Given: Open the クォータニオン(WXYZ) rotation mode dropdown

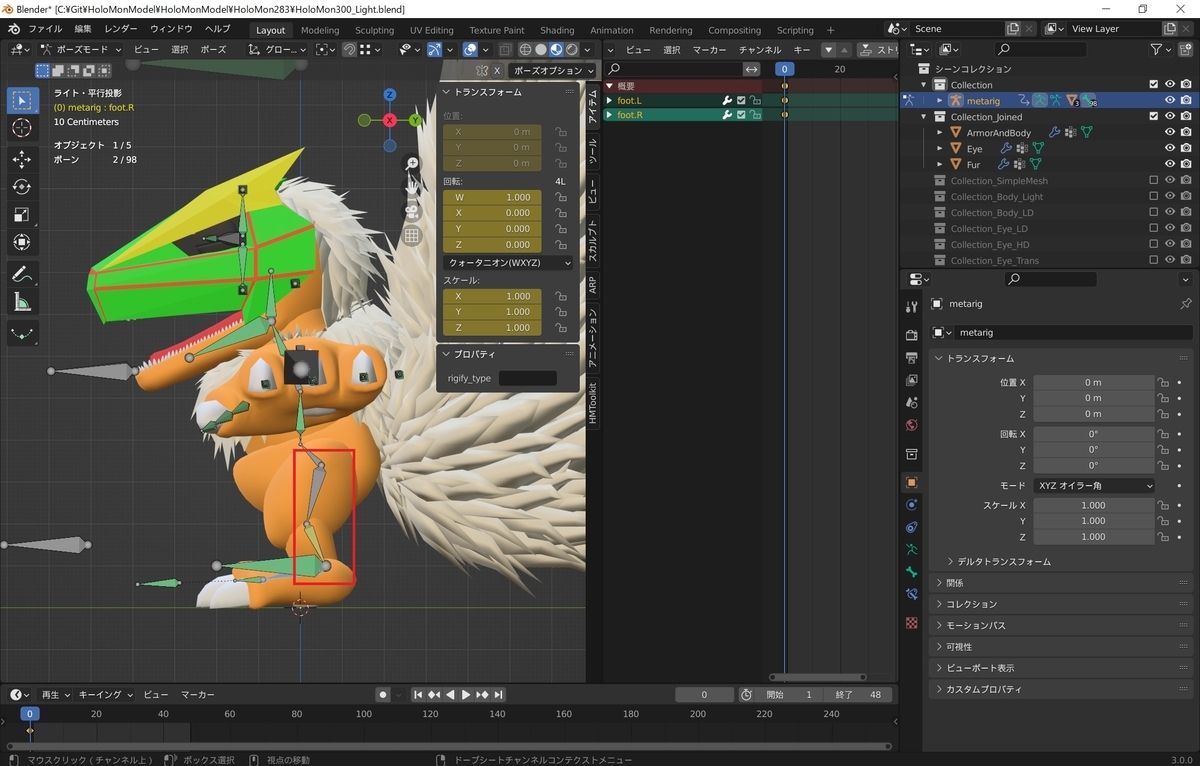Looking at the screenshot, I should click(x=508, y=263).
